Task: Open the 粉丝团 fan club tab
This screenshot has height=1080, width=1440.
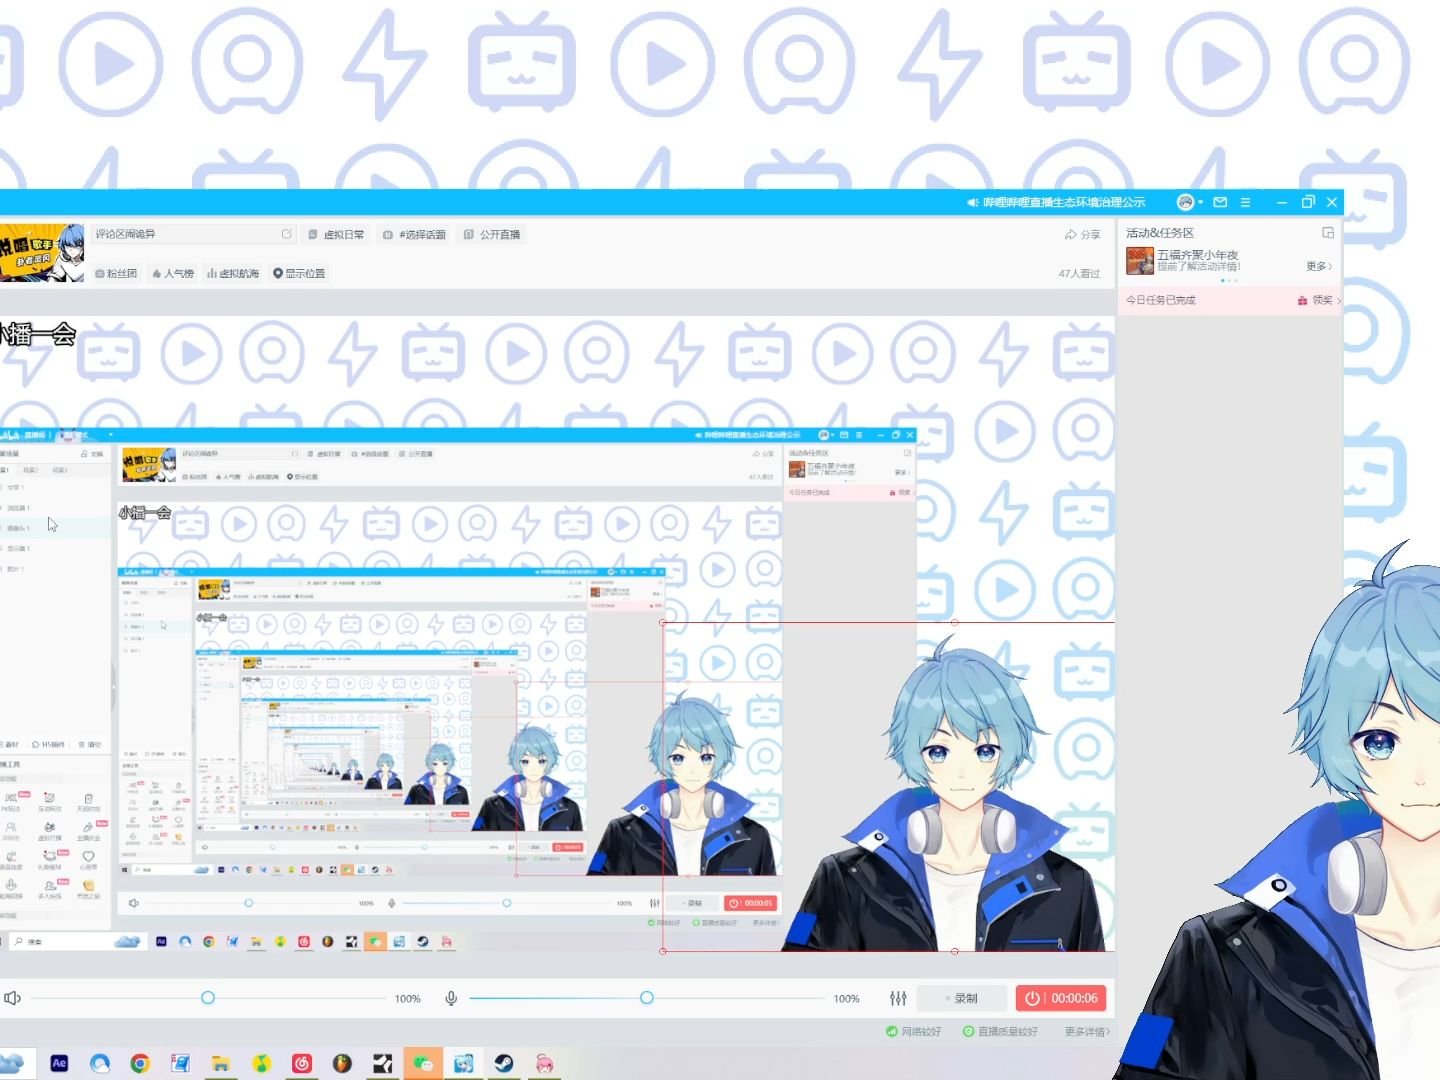Action: coord(116,273)
